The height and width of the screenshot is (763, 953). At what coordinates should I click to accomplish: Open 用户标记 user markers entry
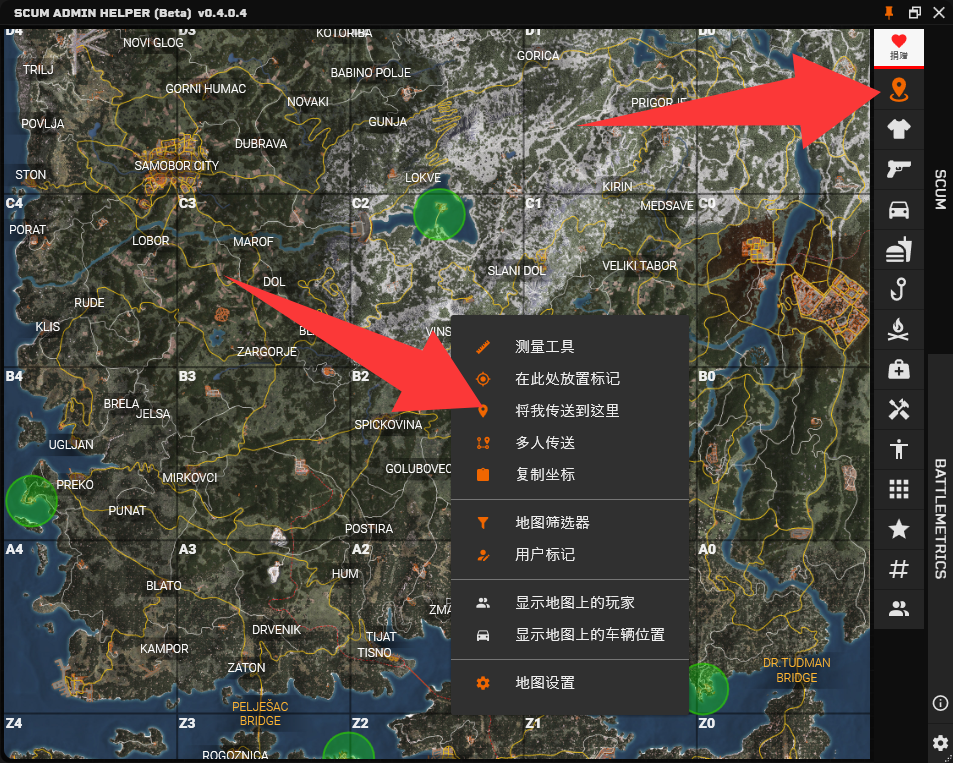click(569, 554)
